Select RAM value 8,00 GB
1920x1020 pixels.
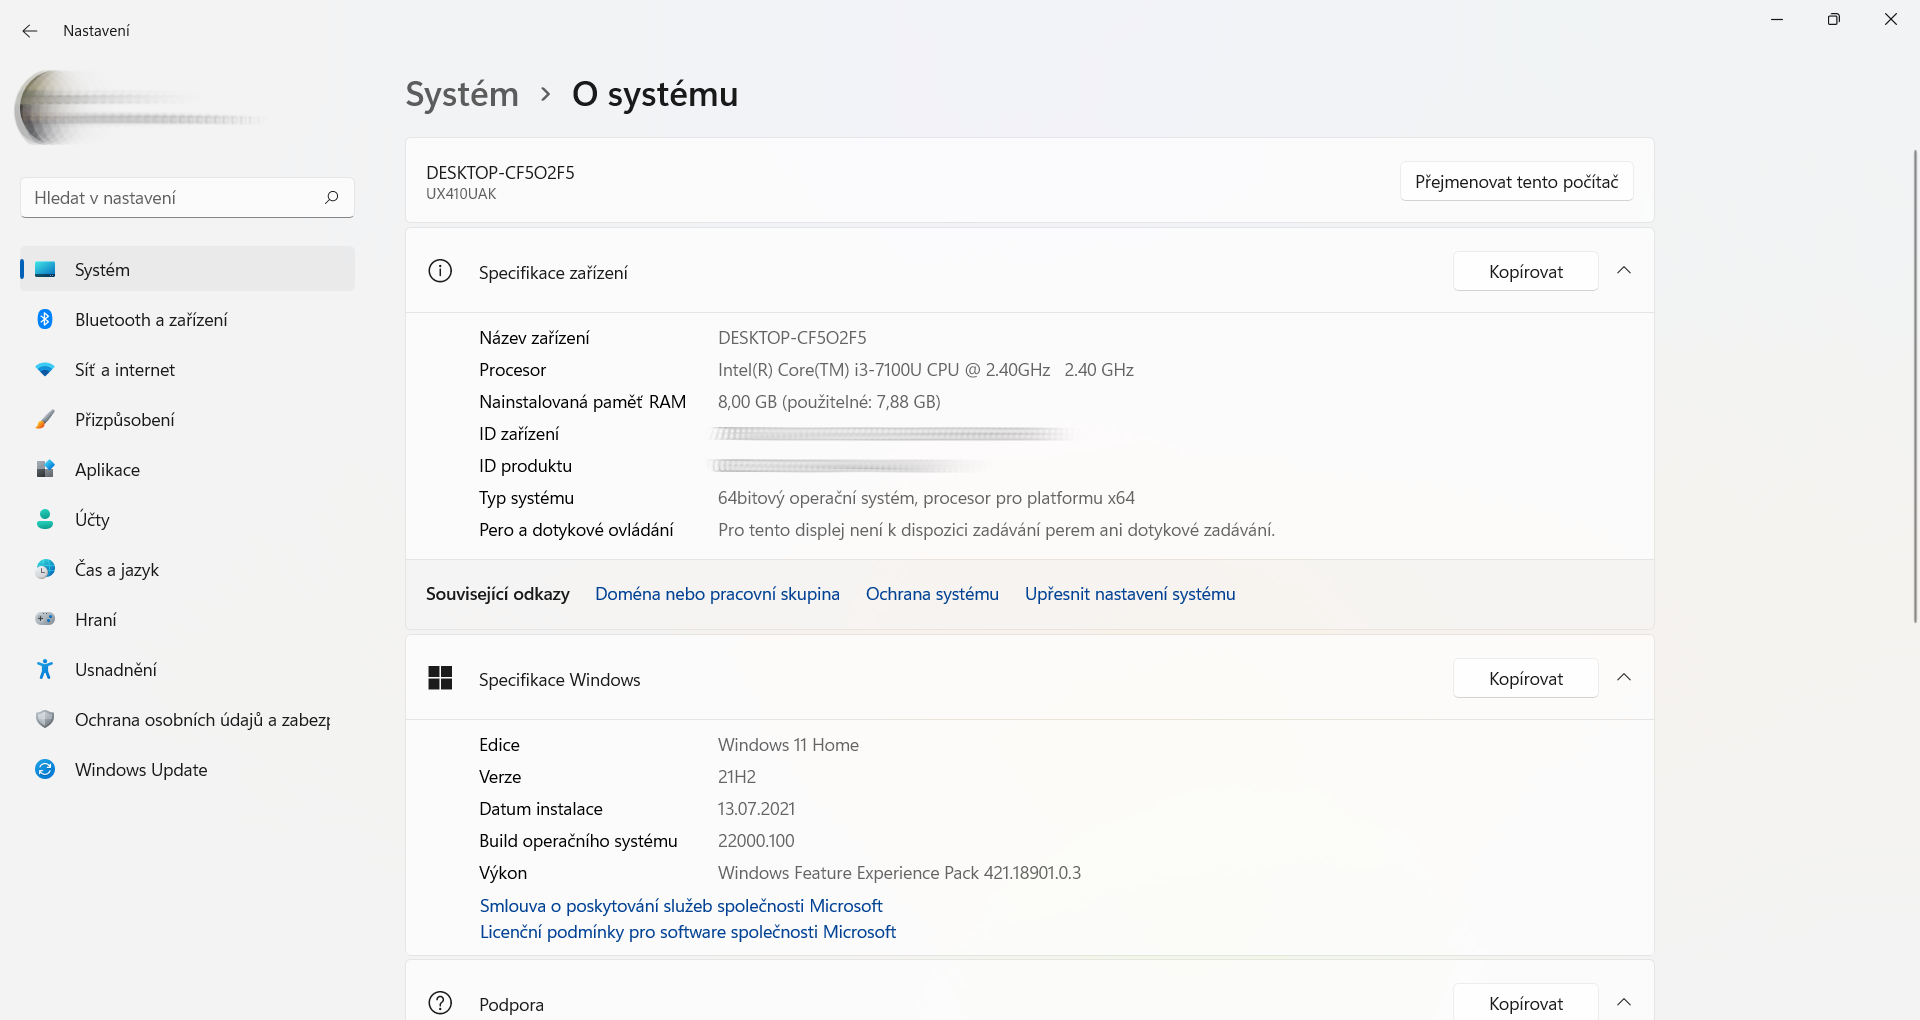(x=829, y=402)
